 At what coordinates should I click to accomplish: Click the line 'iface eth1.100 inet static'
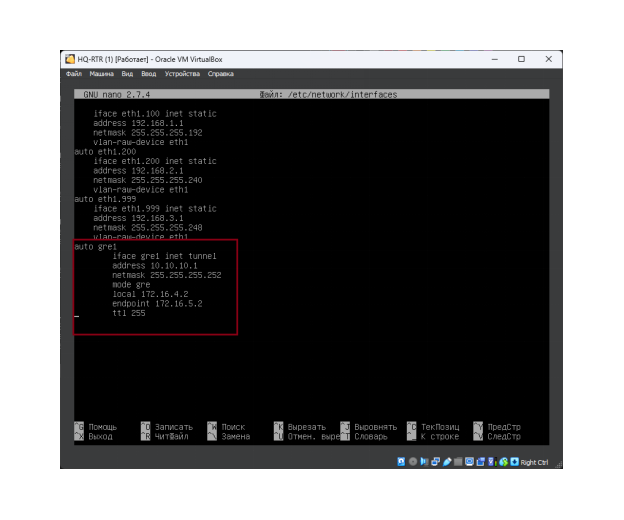[155, 114]
